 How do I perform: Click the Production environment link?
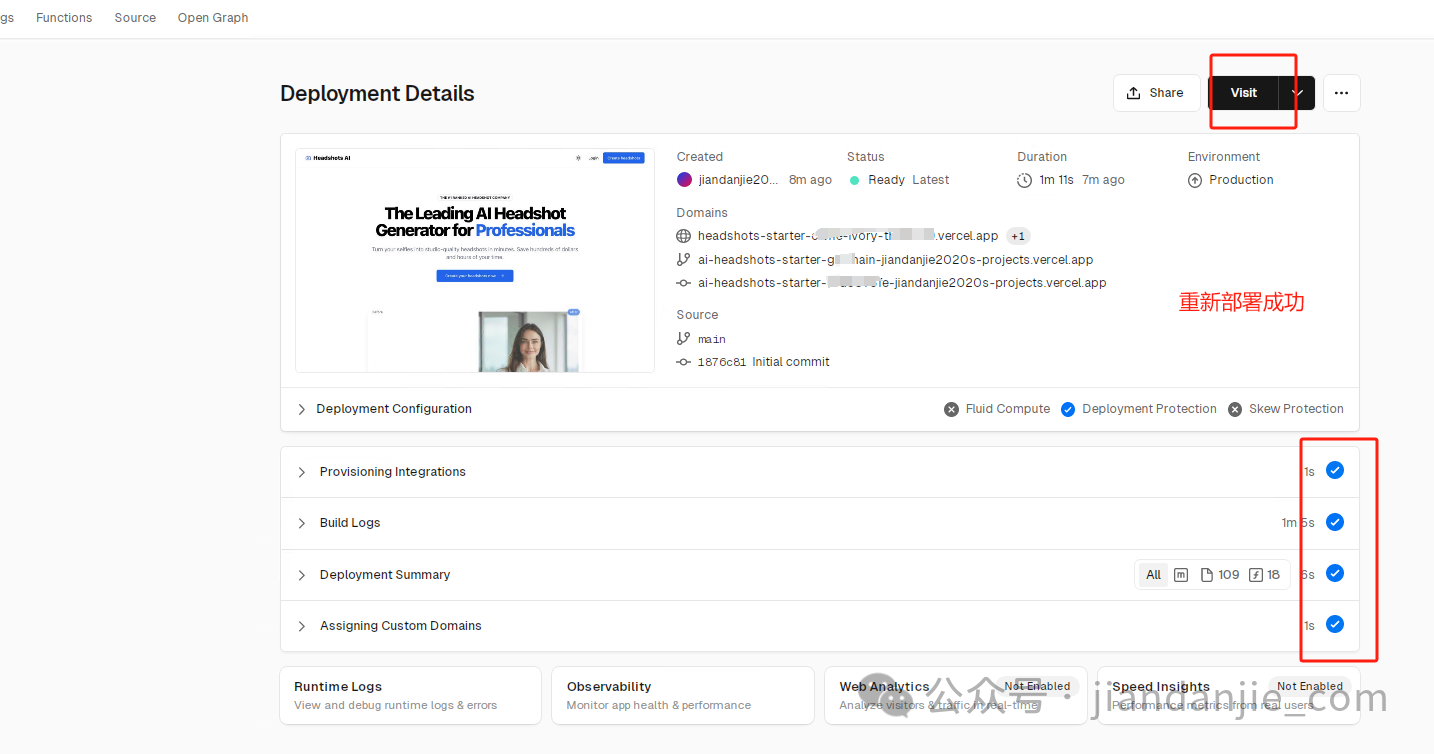(1241, 180)
